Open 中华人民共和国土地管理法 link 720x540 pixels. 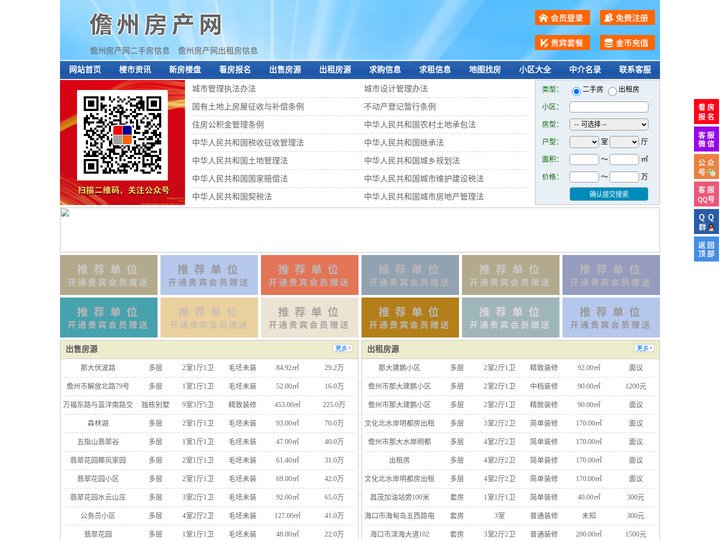(x=240, y=160)
